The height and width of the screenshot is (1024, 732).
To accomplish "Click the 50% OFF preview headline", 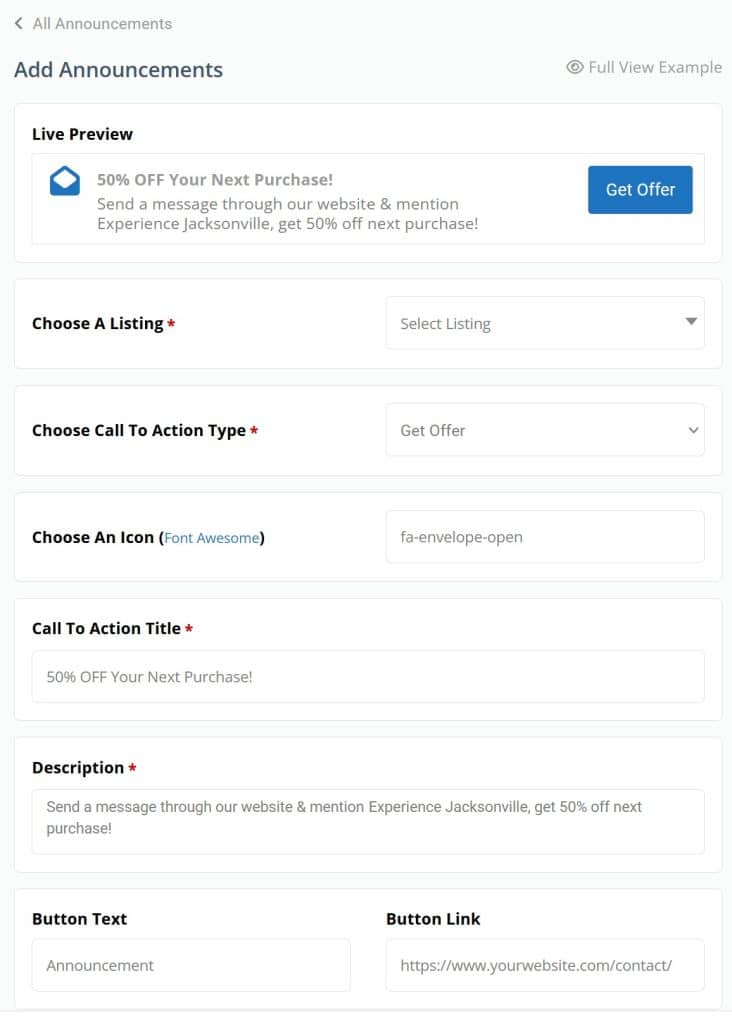I will tap(215, 180).
